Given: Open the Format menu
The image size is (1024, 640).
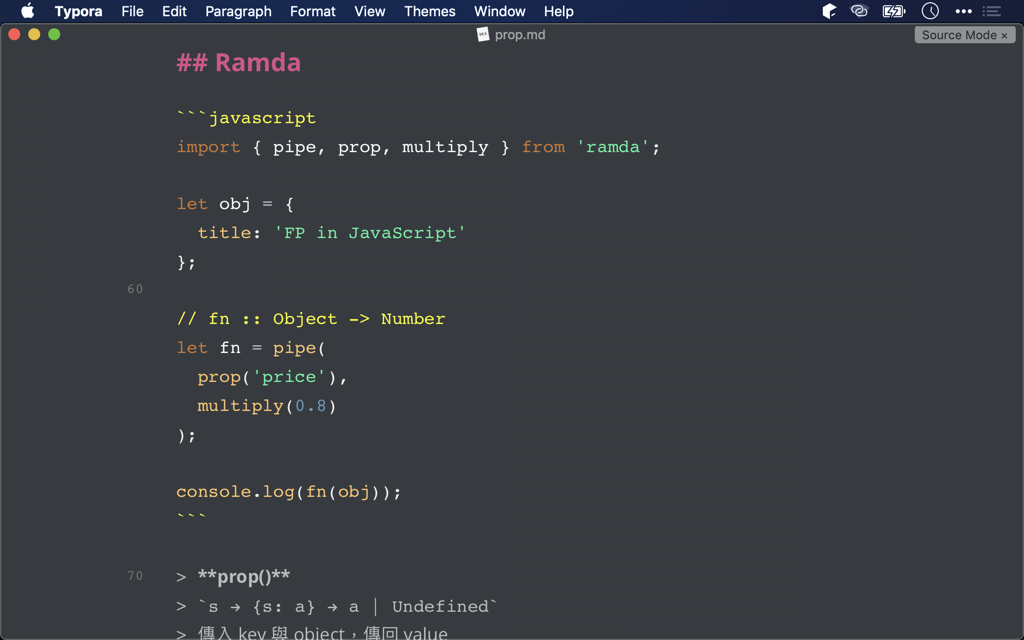Looking at the screenshot, I should [313, 11].
